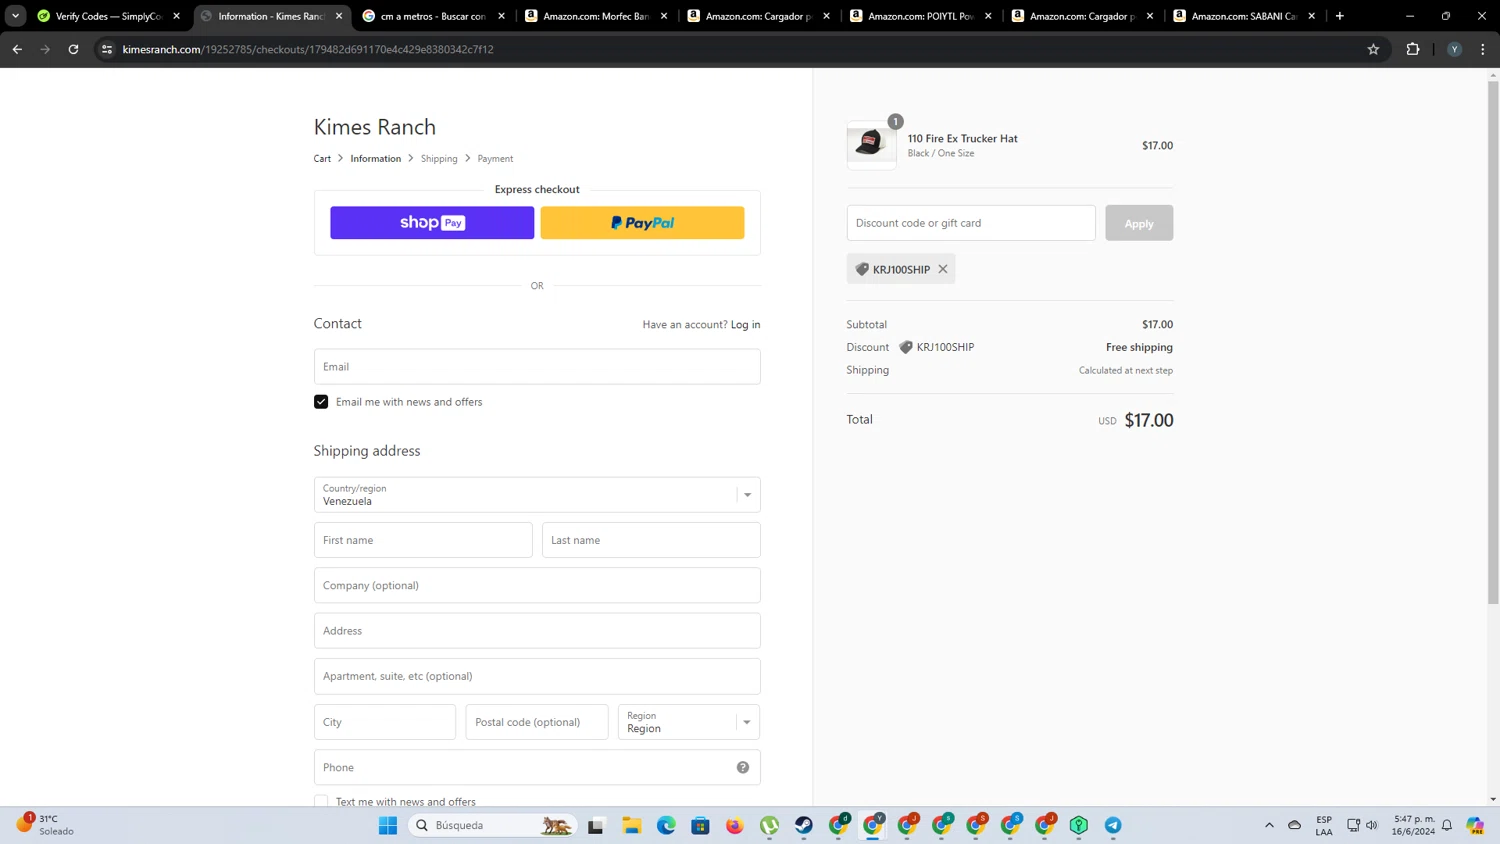This screenshot has height=844, width=1500.
Task: Open the notifications bell icon
Action: click(x=1447, y=825)
